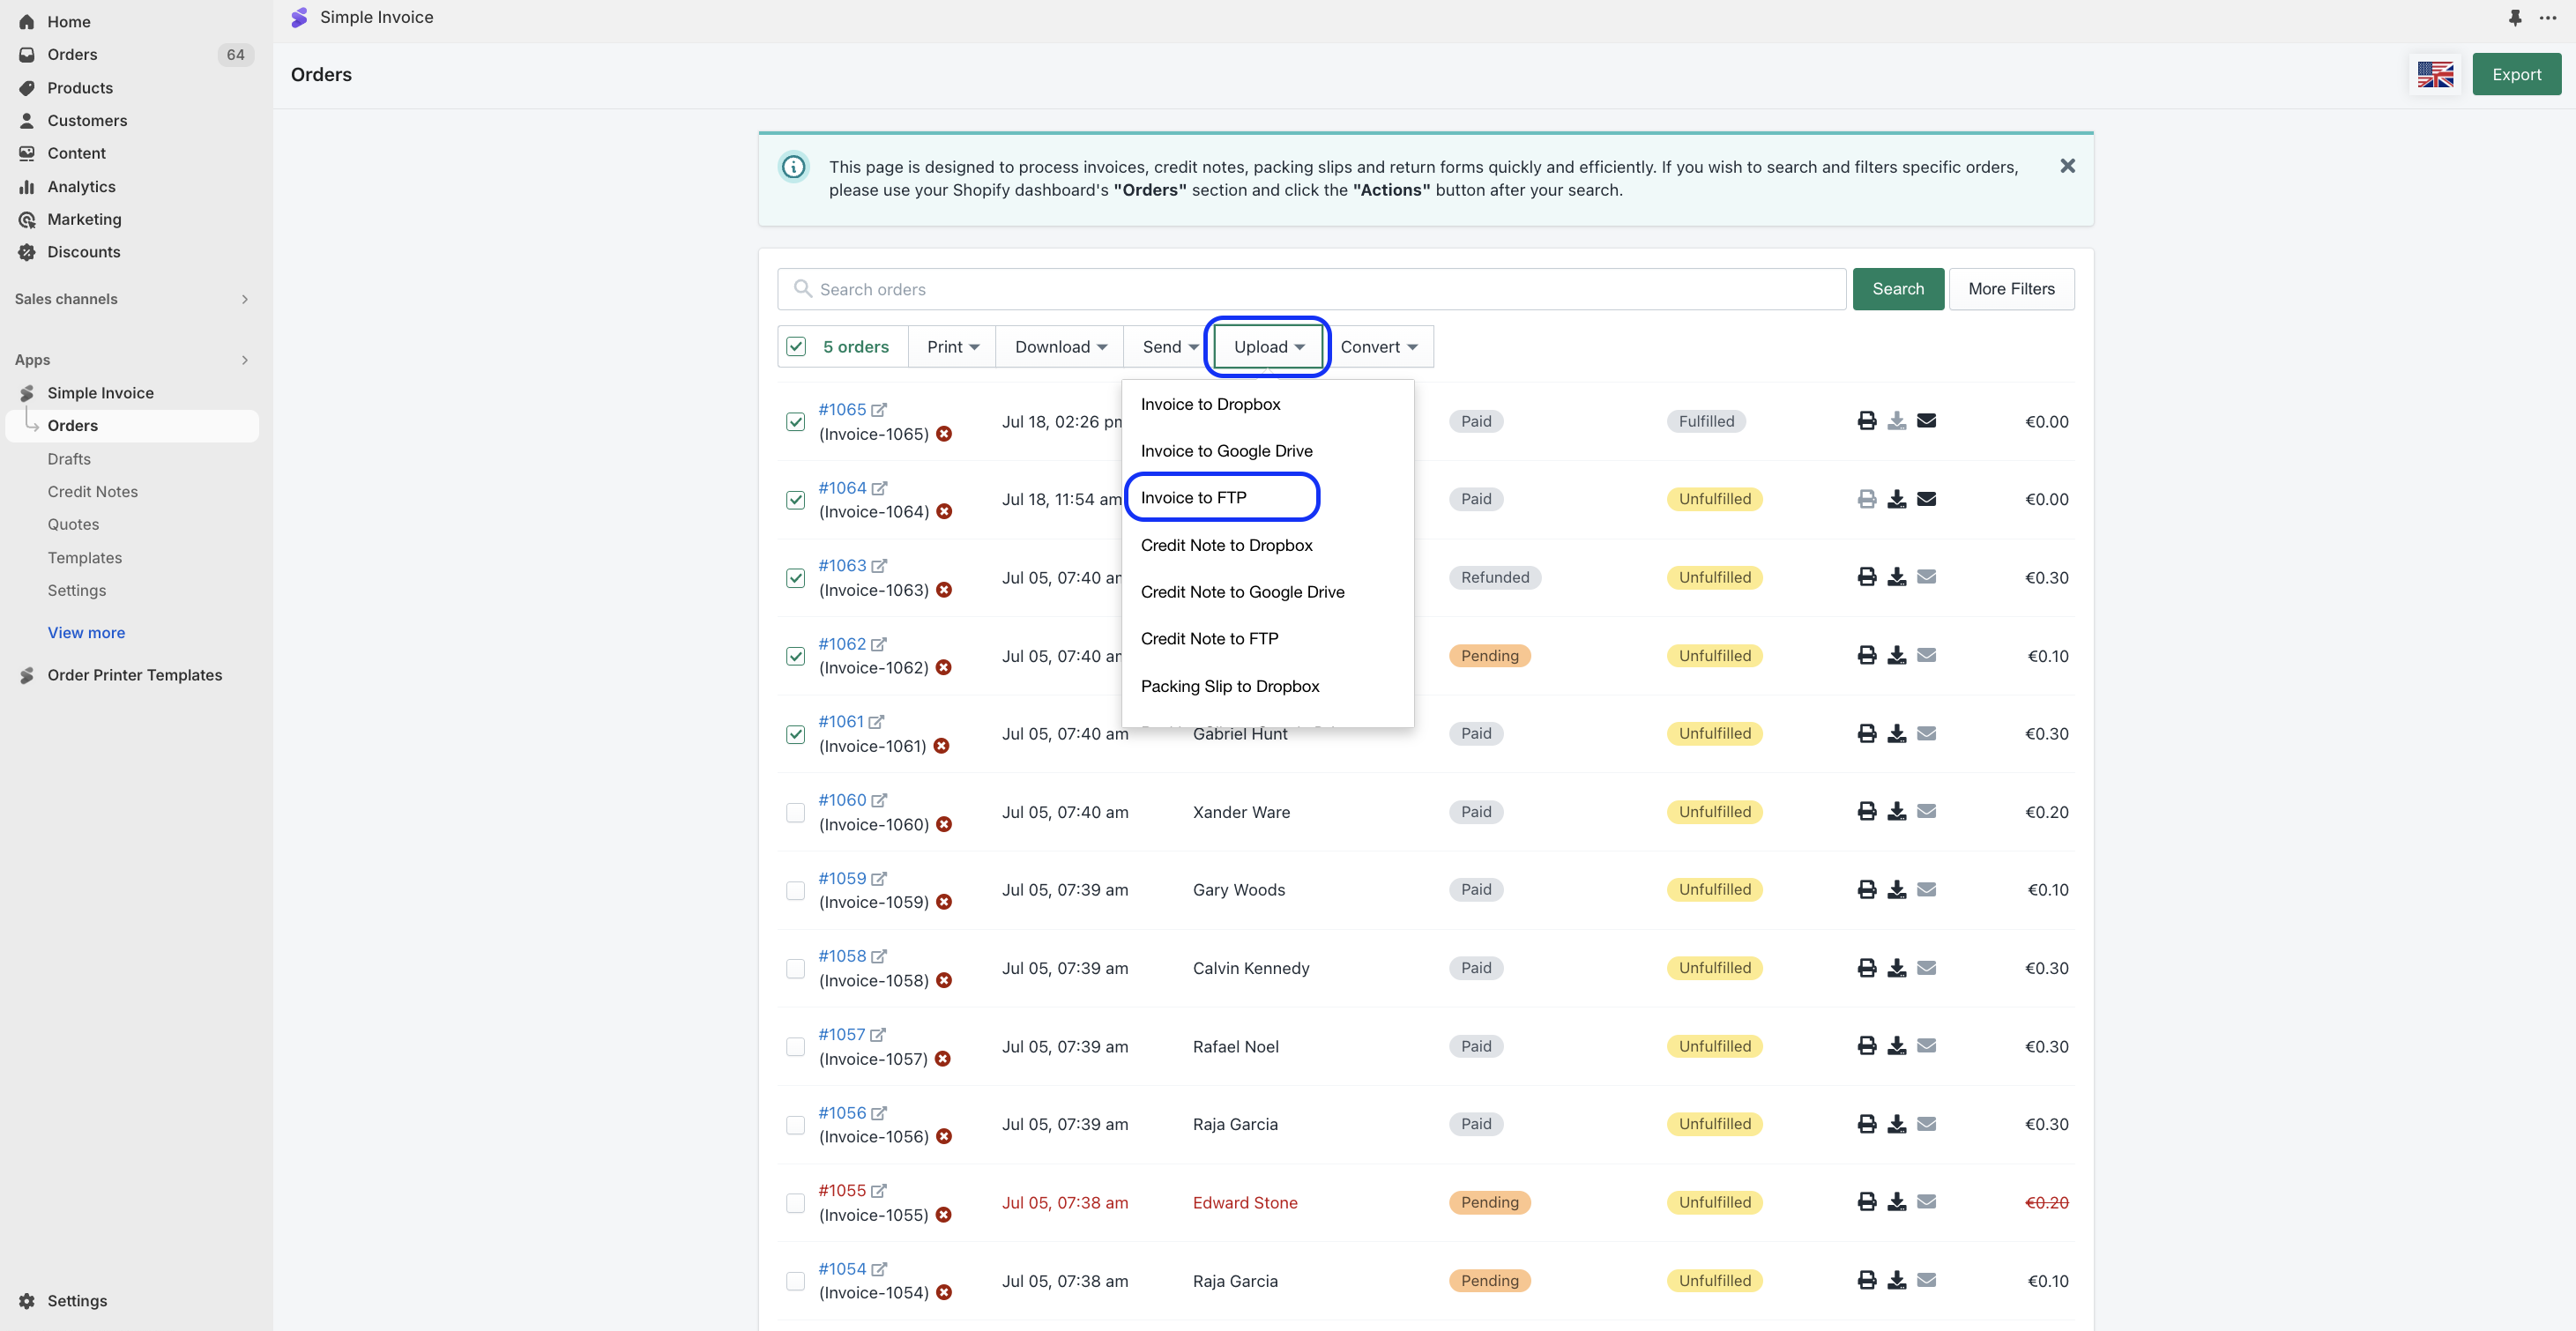Open external link icon next to #1059
Viewport: 2576px width, 1331px height.
point(879,878)
